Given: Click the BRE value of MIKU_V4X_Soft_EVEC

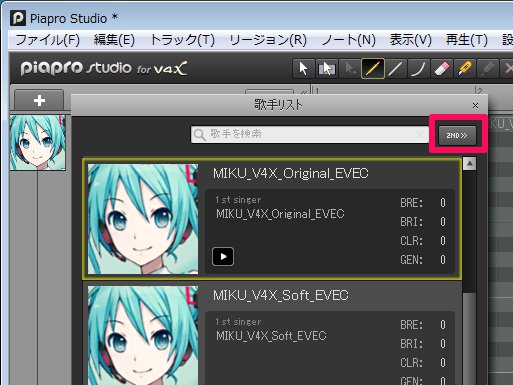Looking at the screenshot, I should pyautogui.click(x=443, y=325).
